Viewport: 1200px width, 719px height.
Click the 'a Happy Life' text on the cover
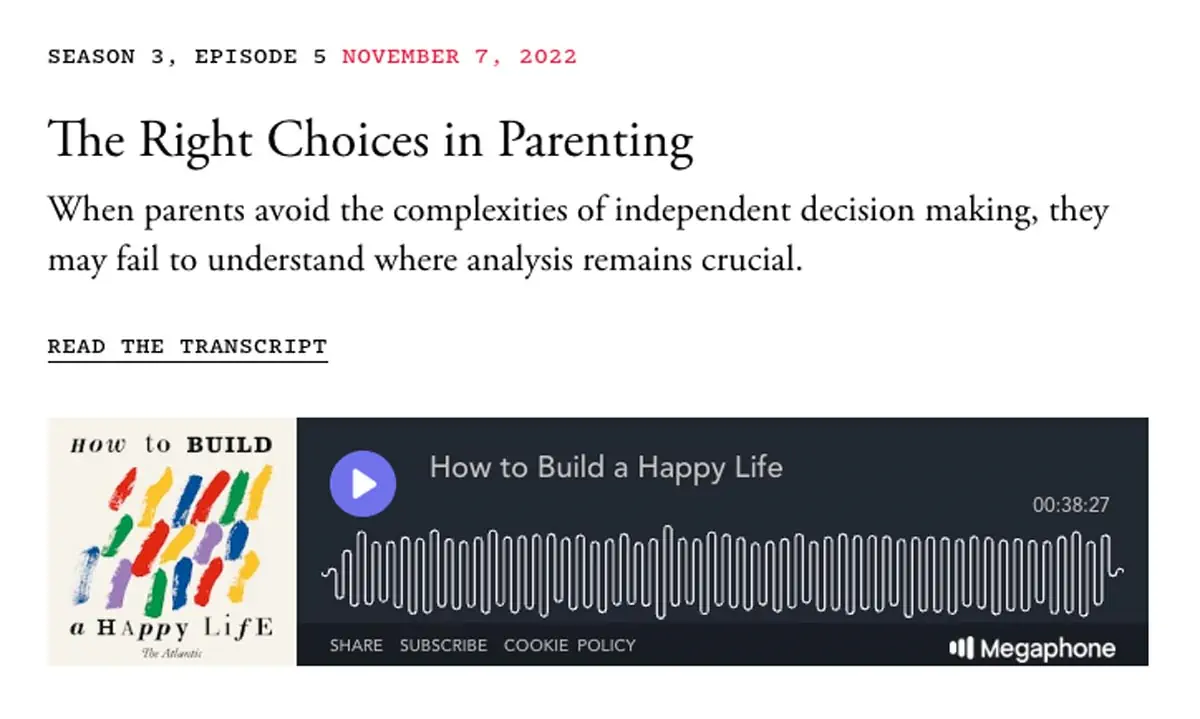171,629
